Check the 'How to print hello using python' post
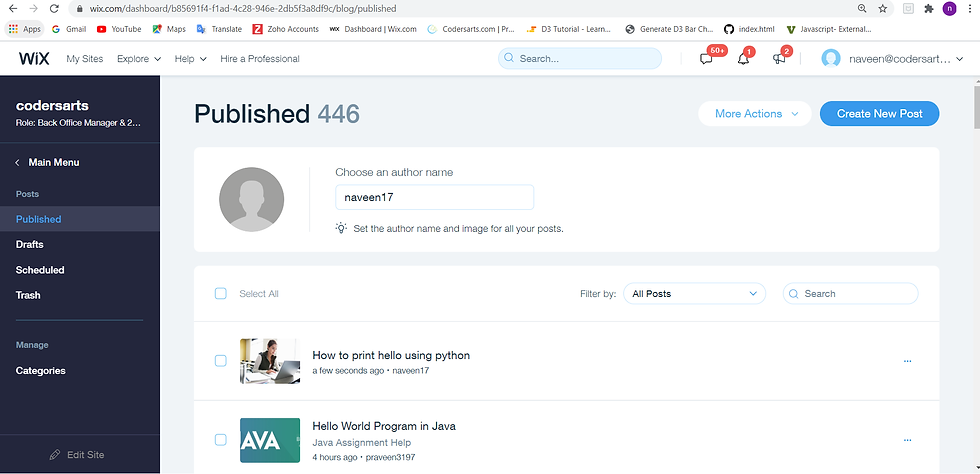 click(x=221, y=361)
